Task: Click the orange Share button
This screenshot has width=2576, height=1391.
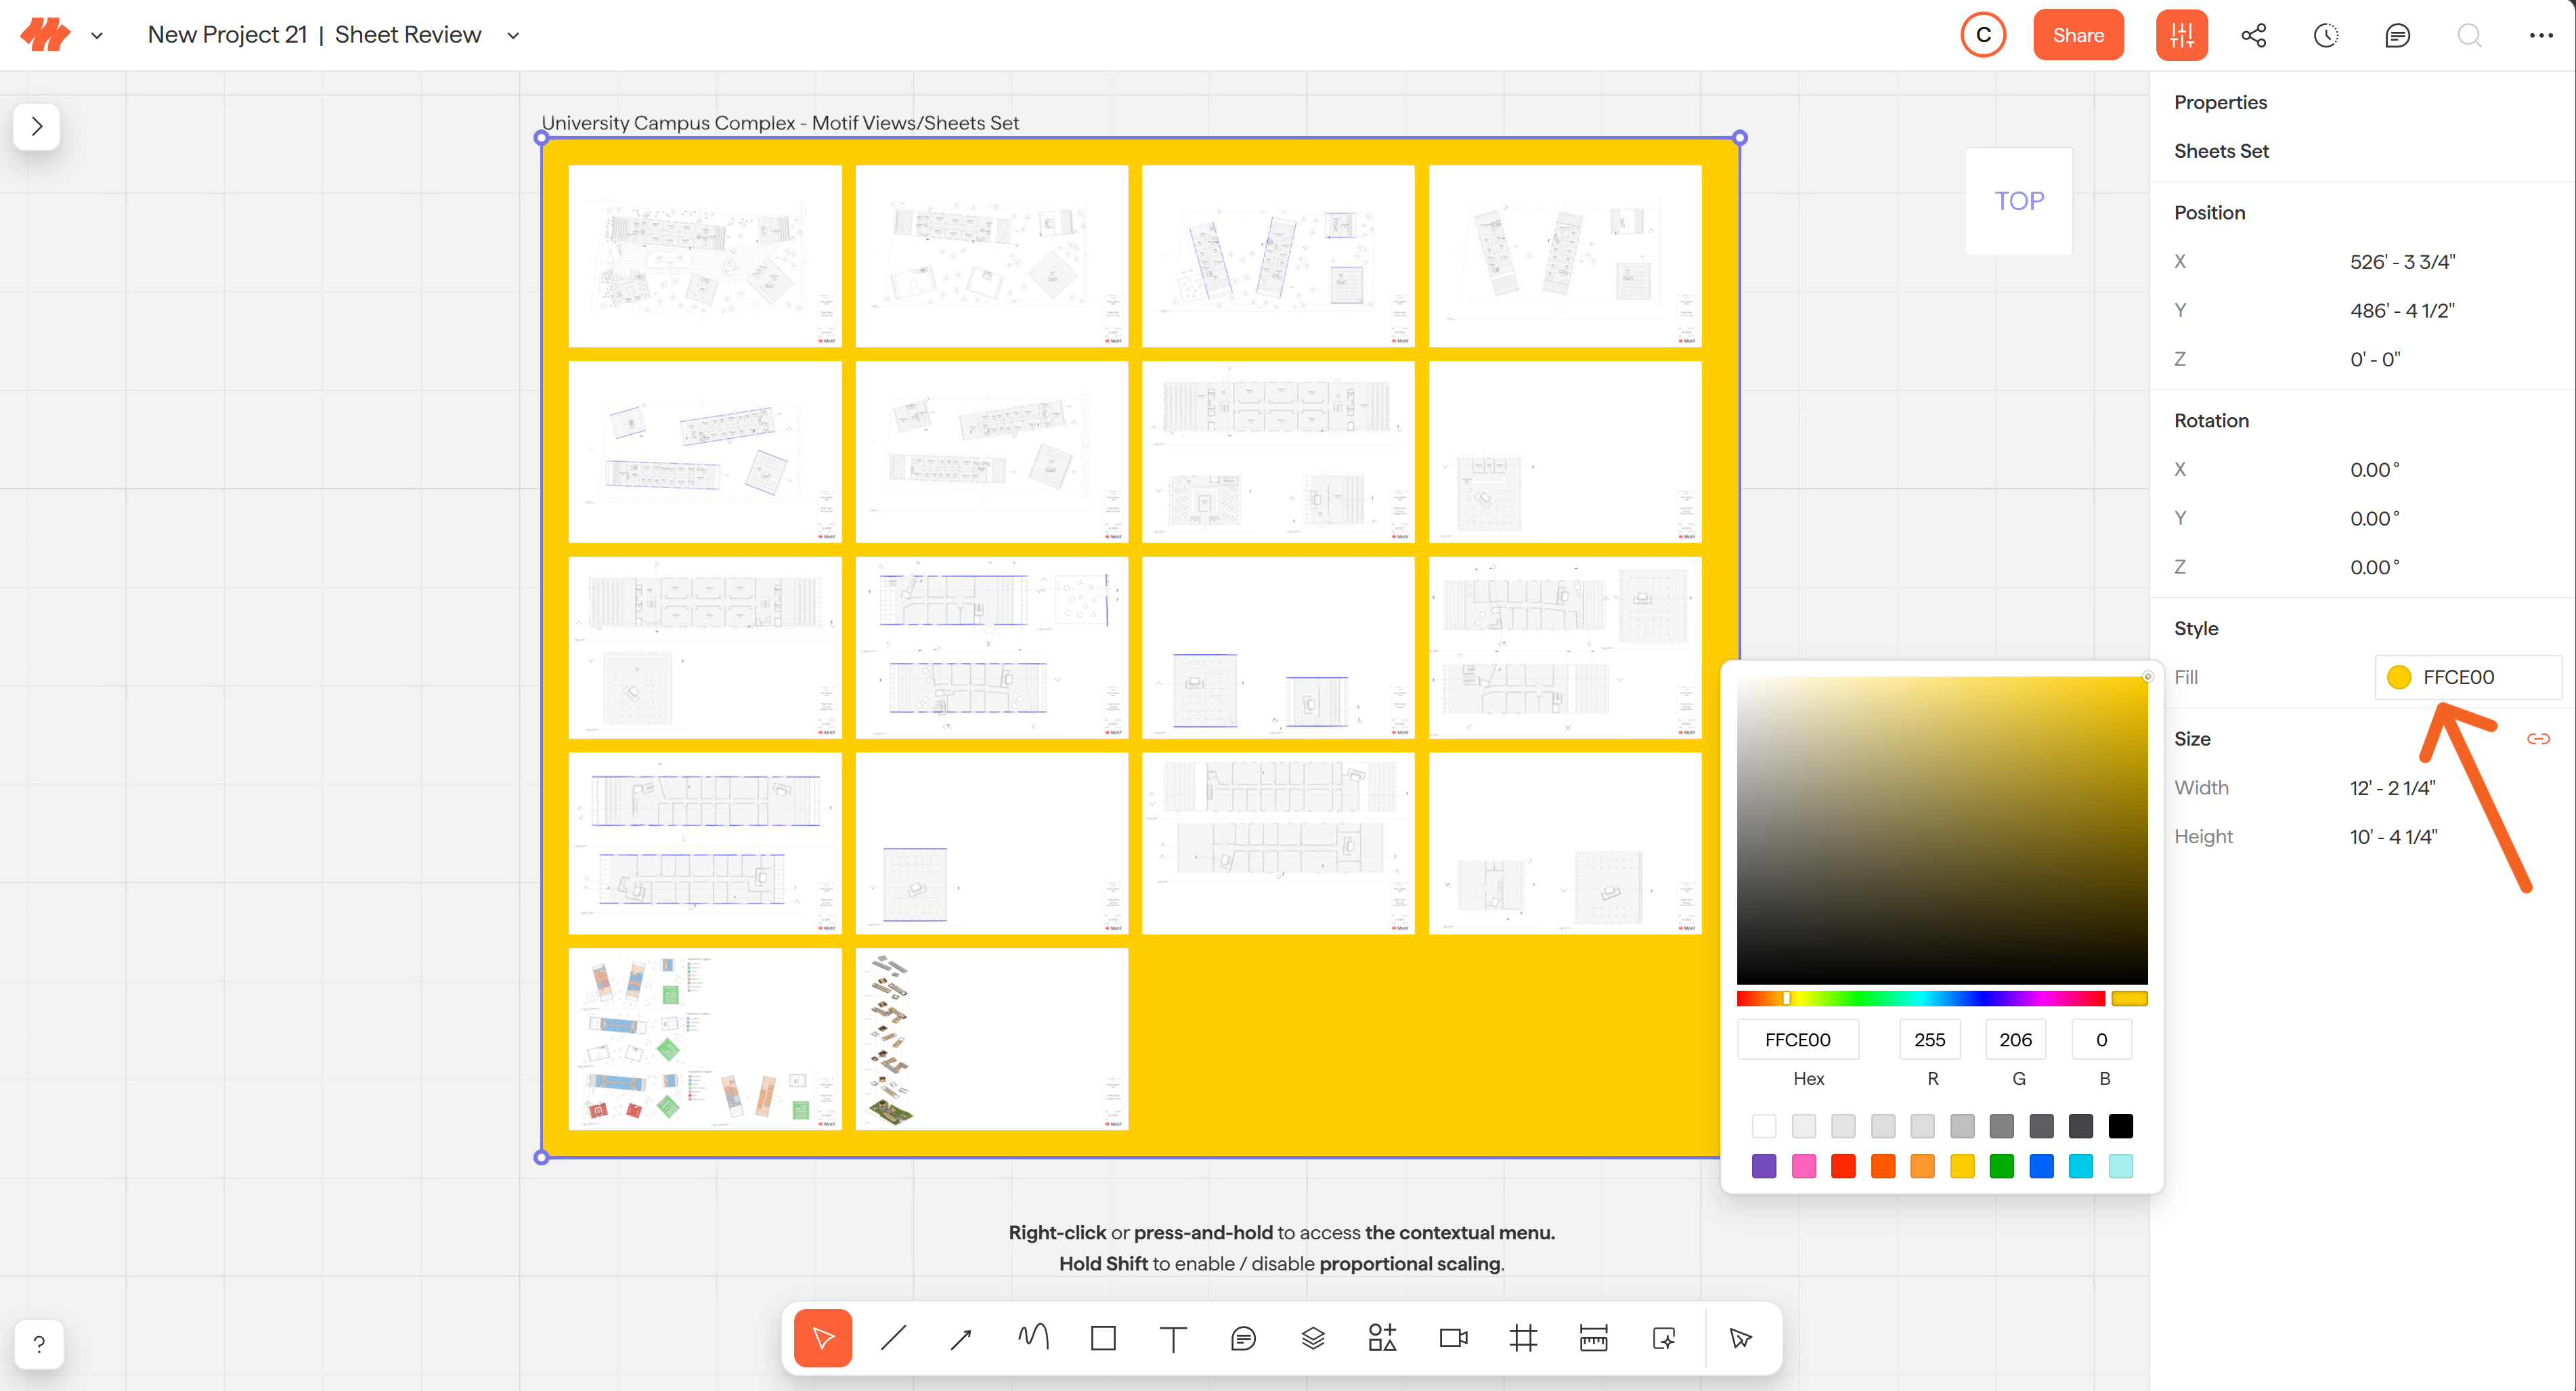Action: point(2078,35)
